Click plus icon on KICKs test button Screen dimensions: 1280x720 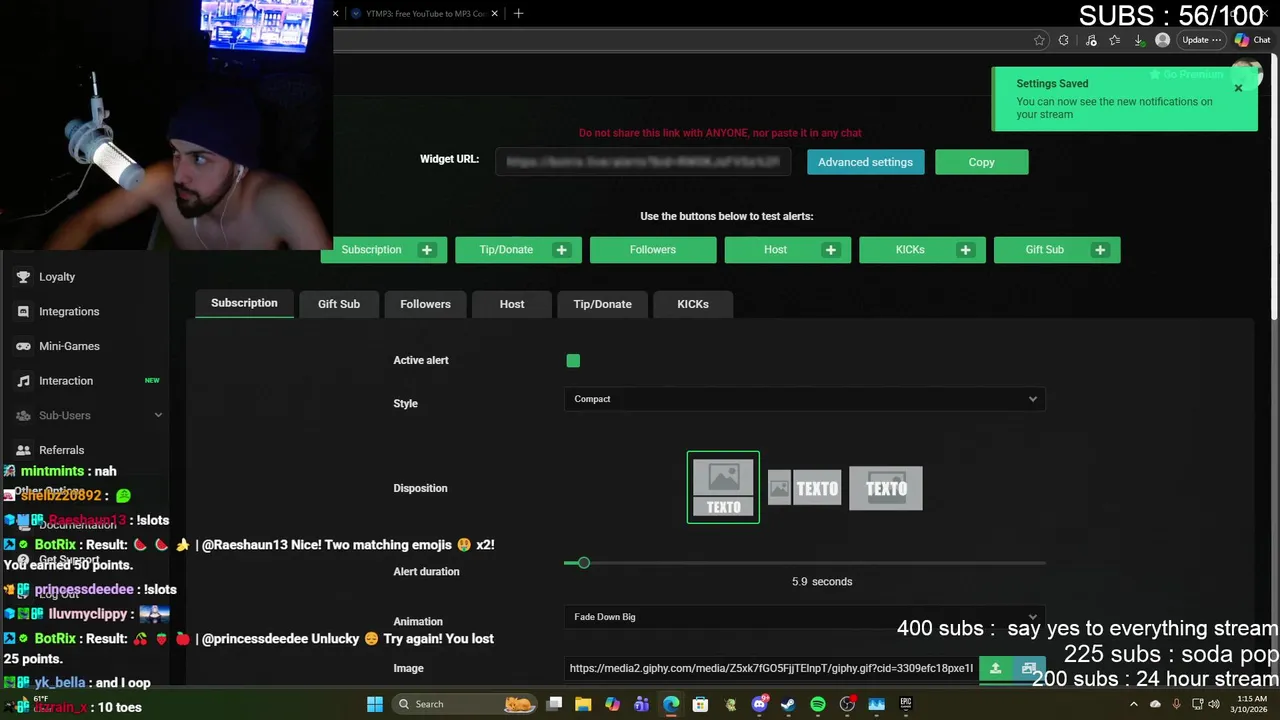tap(965, 250)
